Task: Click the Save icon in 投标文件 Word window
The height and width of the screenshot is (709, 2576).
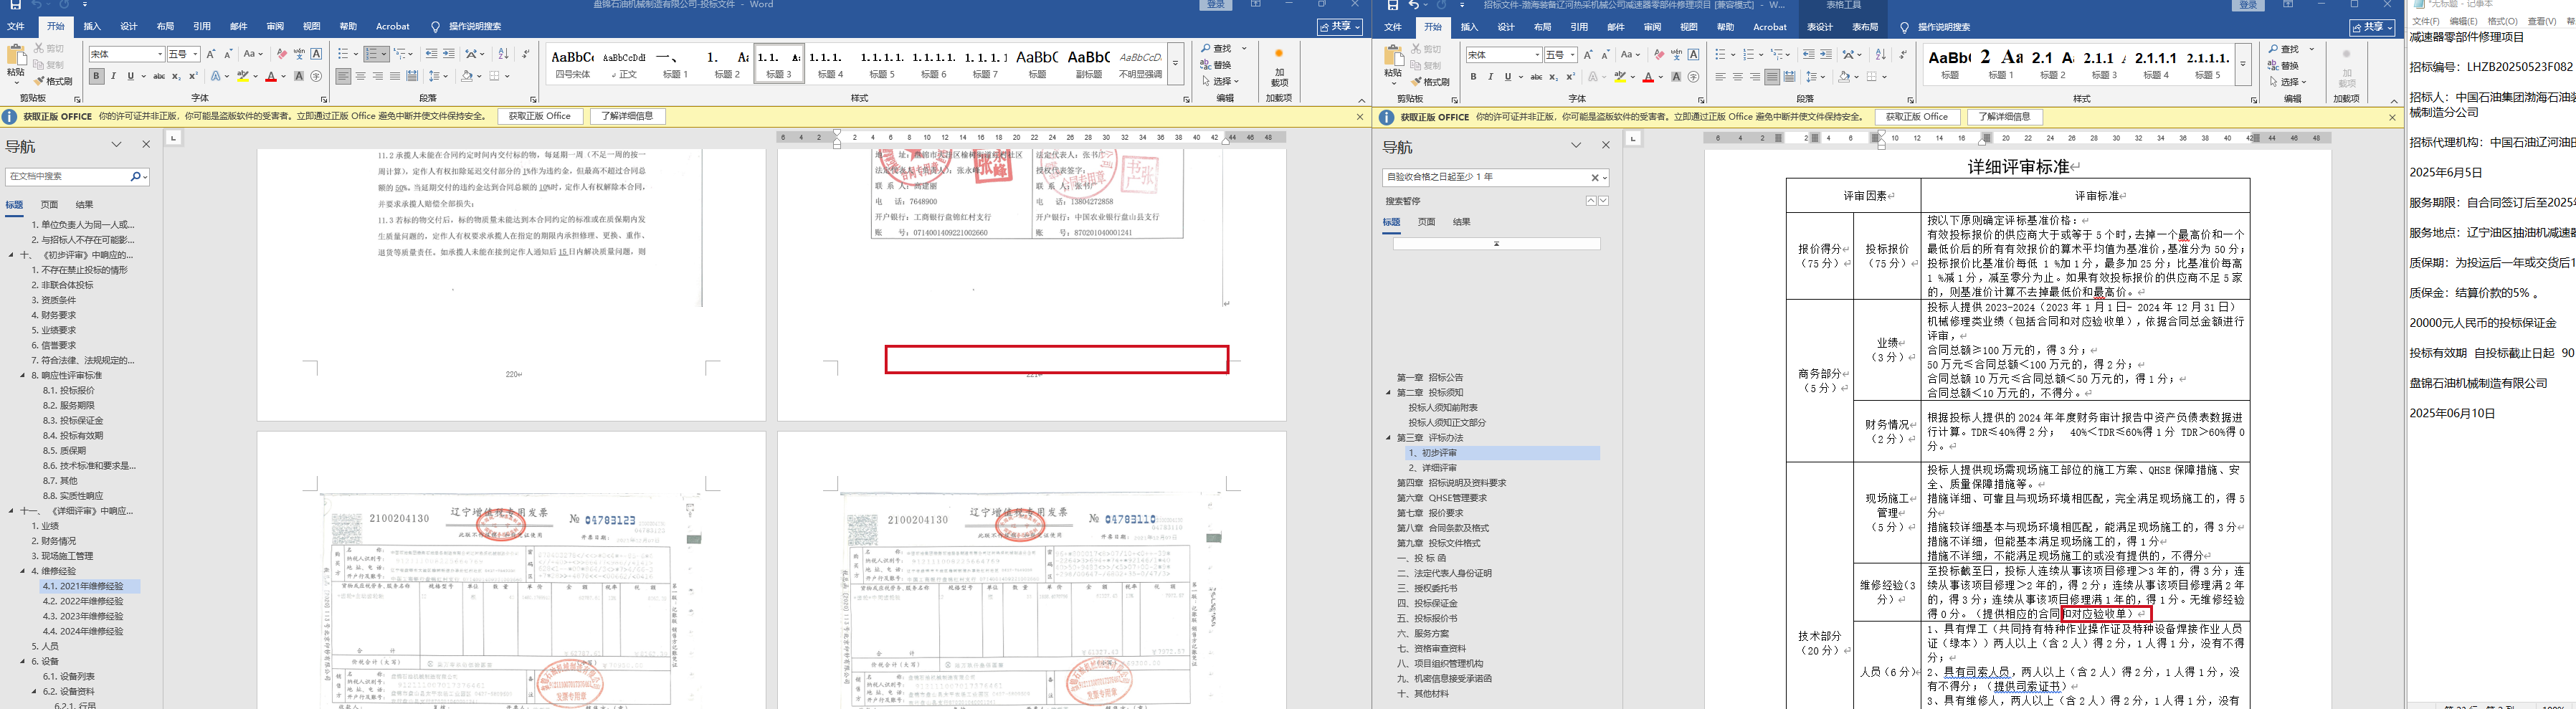Action: [x=15, y=5]
